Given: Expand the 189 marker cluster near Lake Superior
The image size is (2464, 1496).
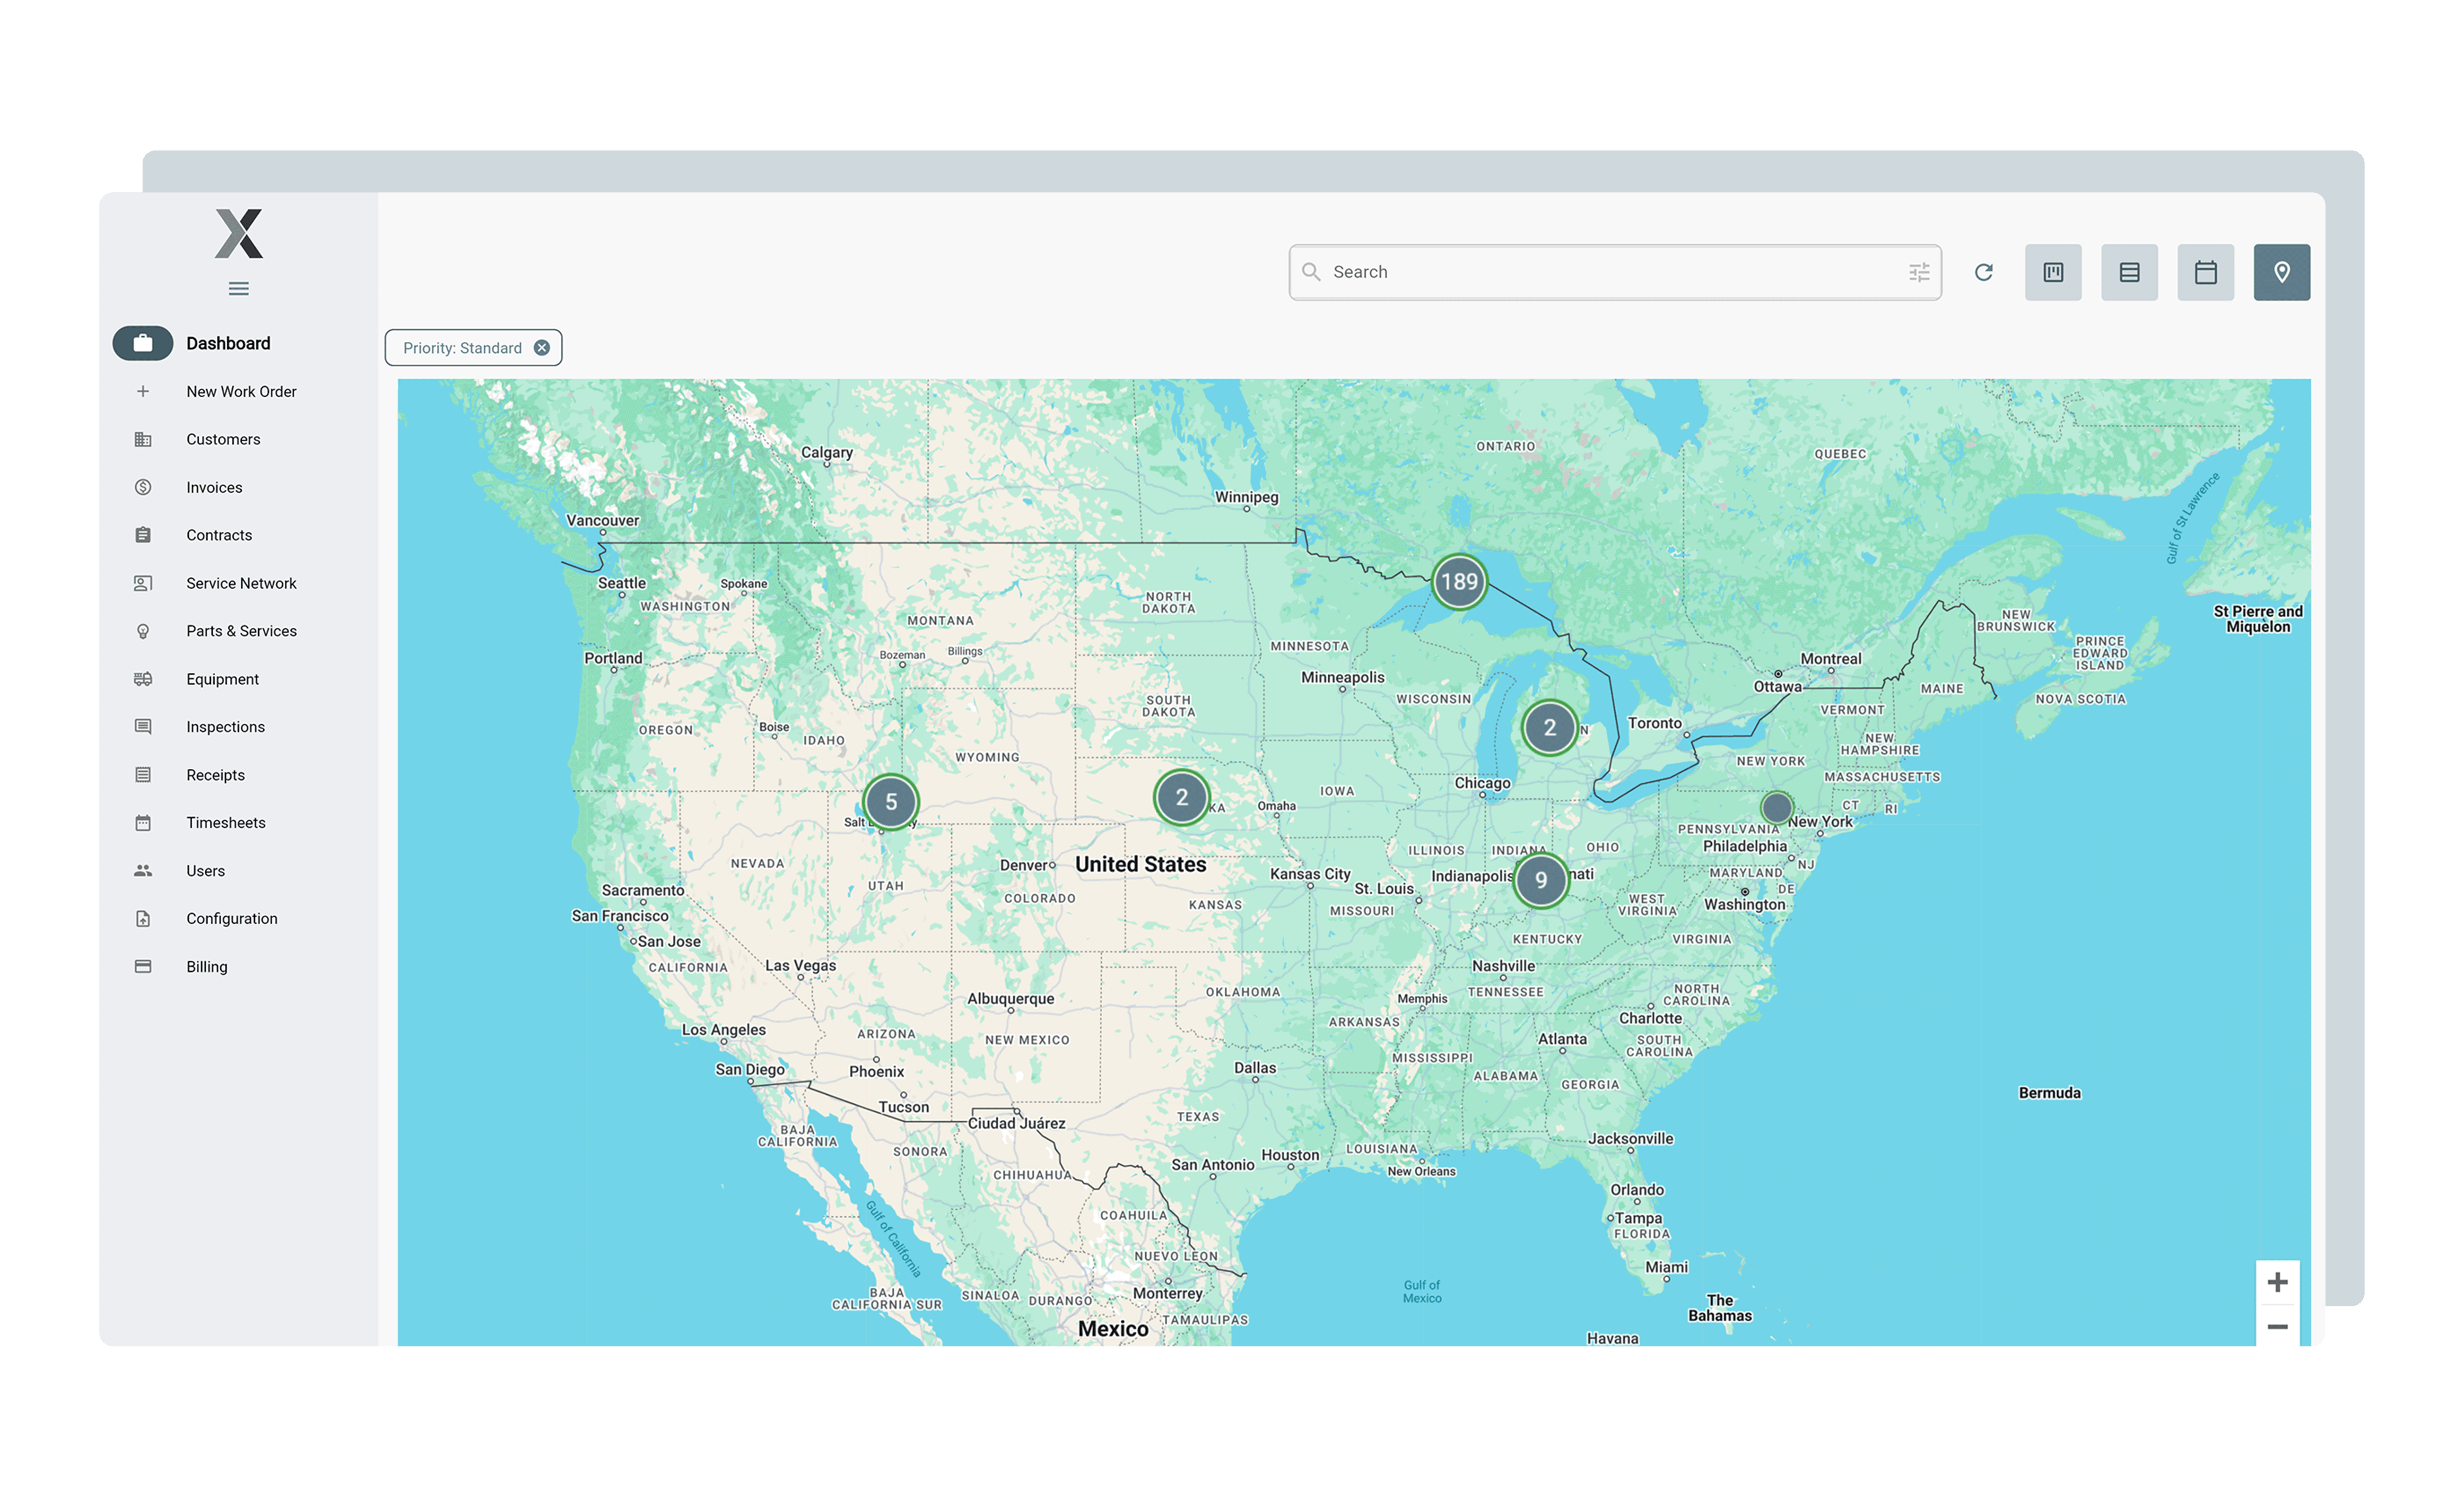Looking at the screenshot, I should [x=1460, y=581].
